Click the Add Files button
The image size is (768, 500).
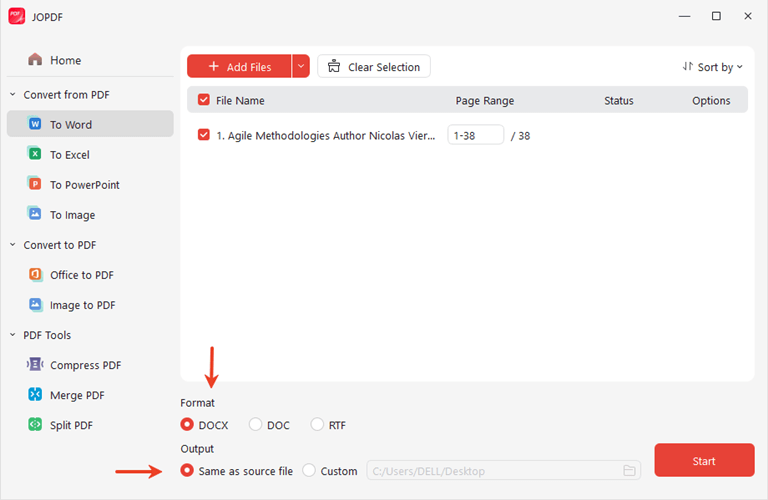[239, 66]
